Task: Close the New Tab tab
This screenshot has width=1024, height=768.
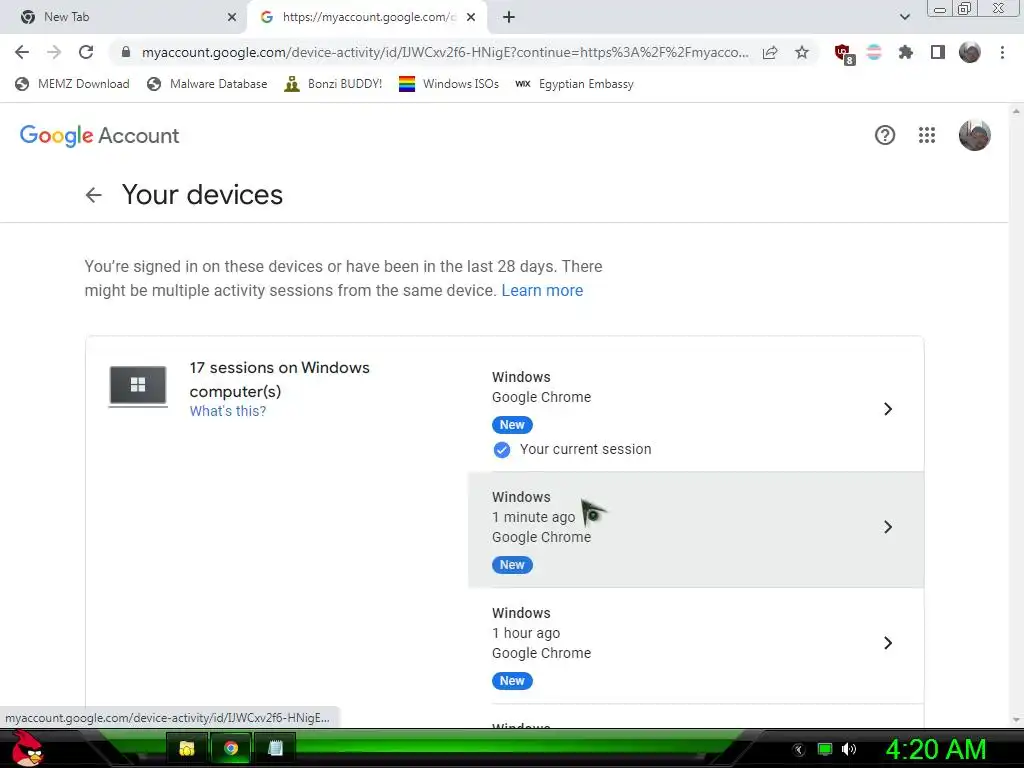Action: (x=232, y=17)
